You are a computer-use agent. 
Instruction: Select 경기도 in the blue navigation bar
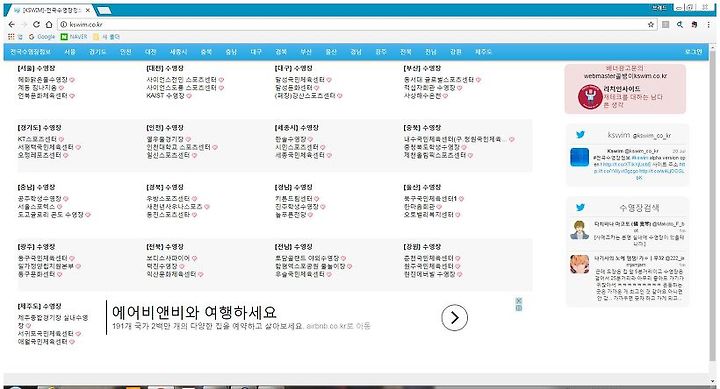click(x=97, y=52)
